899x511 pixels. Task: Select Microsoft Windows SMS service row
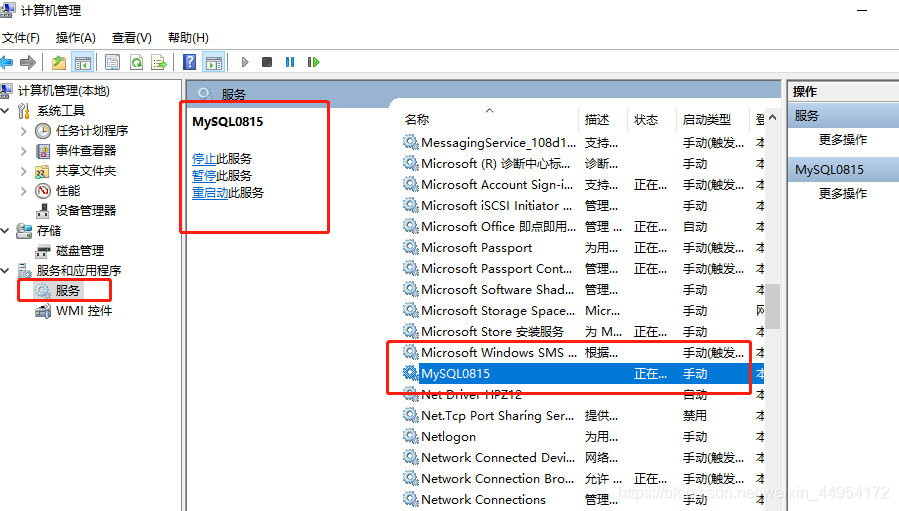[583, 353]
